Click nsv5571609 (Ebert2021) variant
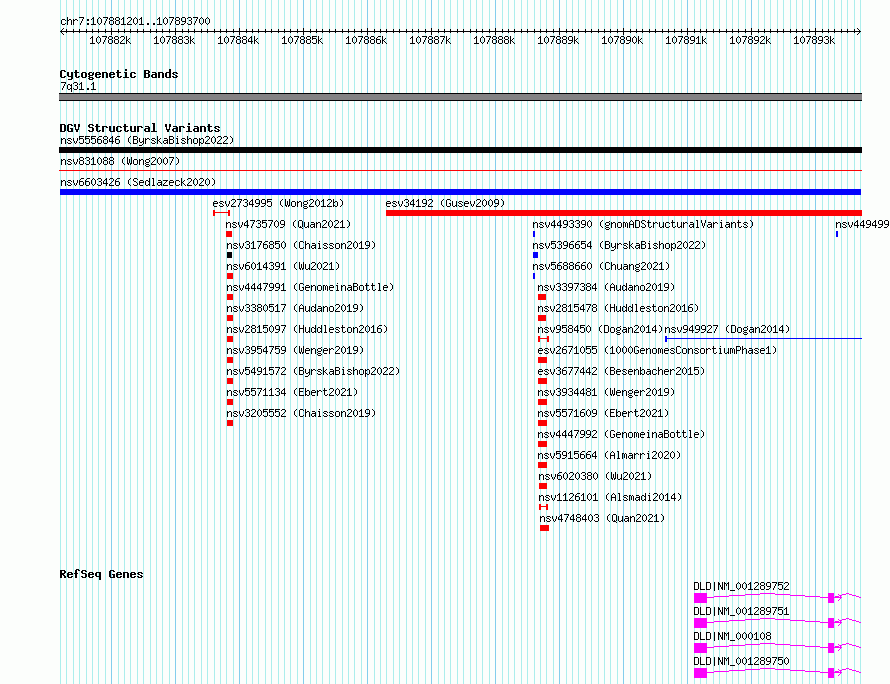The height and width of the screenshot is (684, 890). (x=603, y=413)
